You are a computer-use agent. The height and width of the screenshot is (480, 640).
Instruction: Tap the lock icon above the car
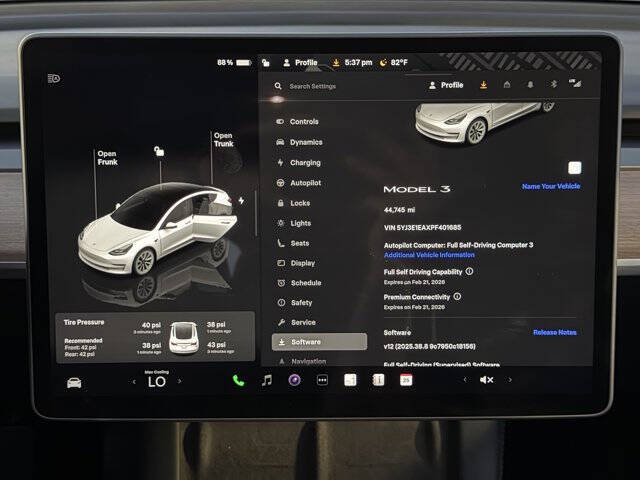[x=159, y=151]
